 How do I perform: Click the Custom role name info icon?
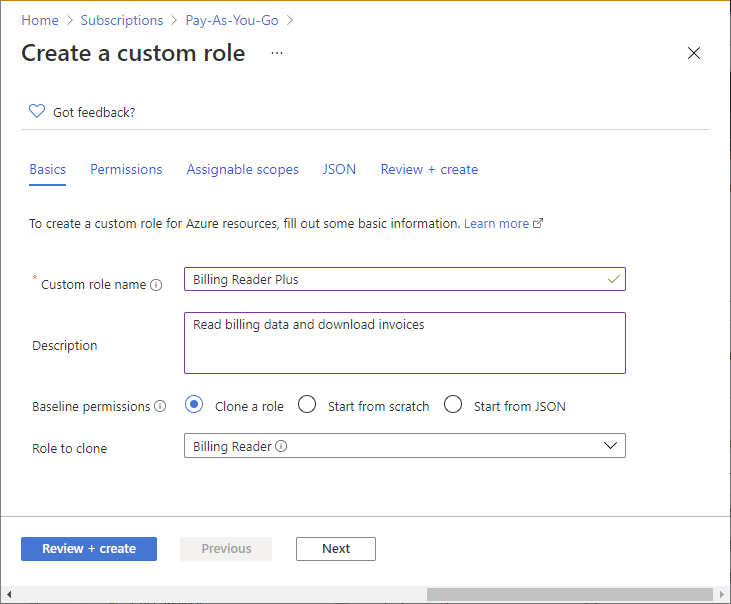[x=156, y=285]
